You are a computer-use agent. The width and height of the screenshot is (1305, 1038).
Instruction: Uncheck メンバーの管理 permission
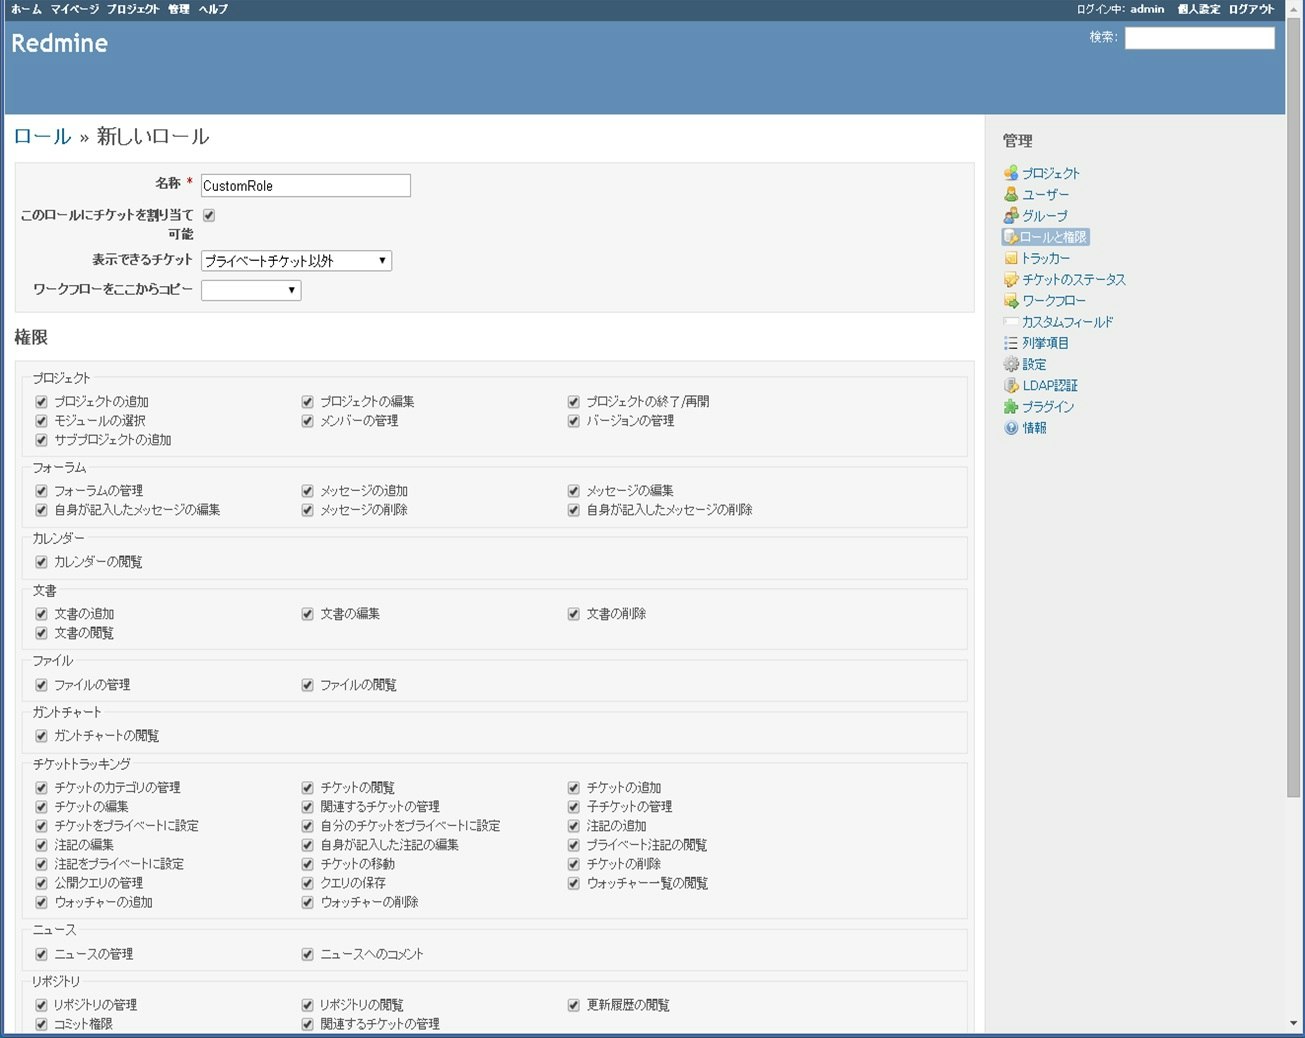click(307, 421)
